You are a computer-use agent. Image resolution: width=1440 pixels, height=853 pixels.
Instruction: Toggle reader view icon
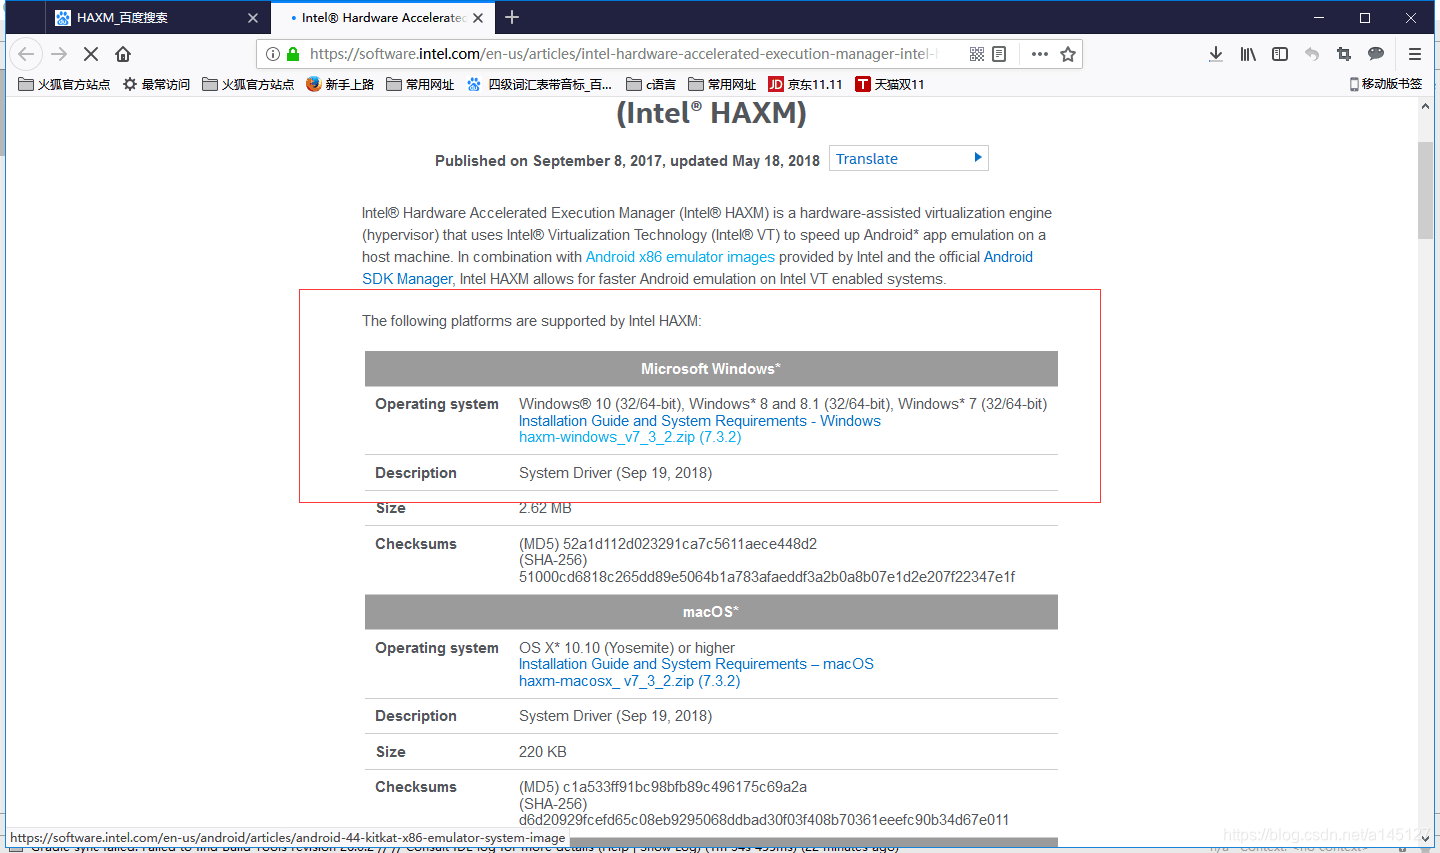(999, 54)
